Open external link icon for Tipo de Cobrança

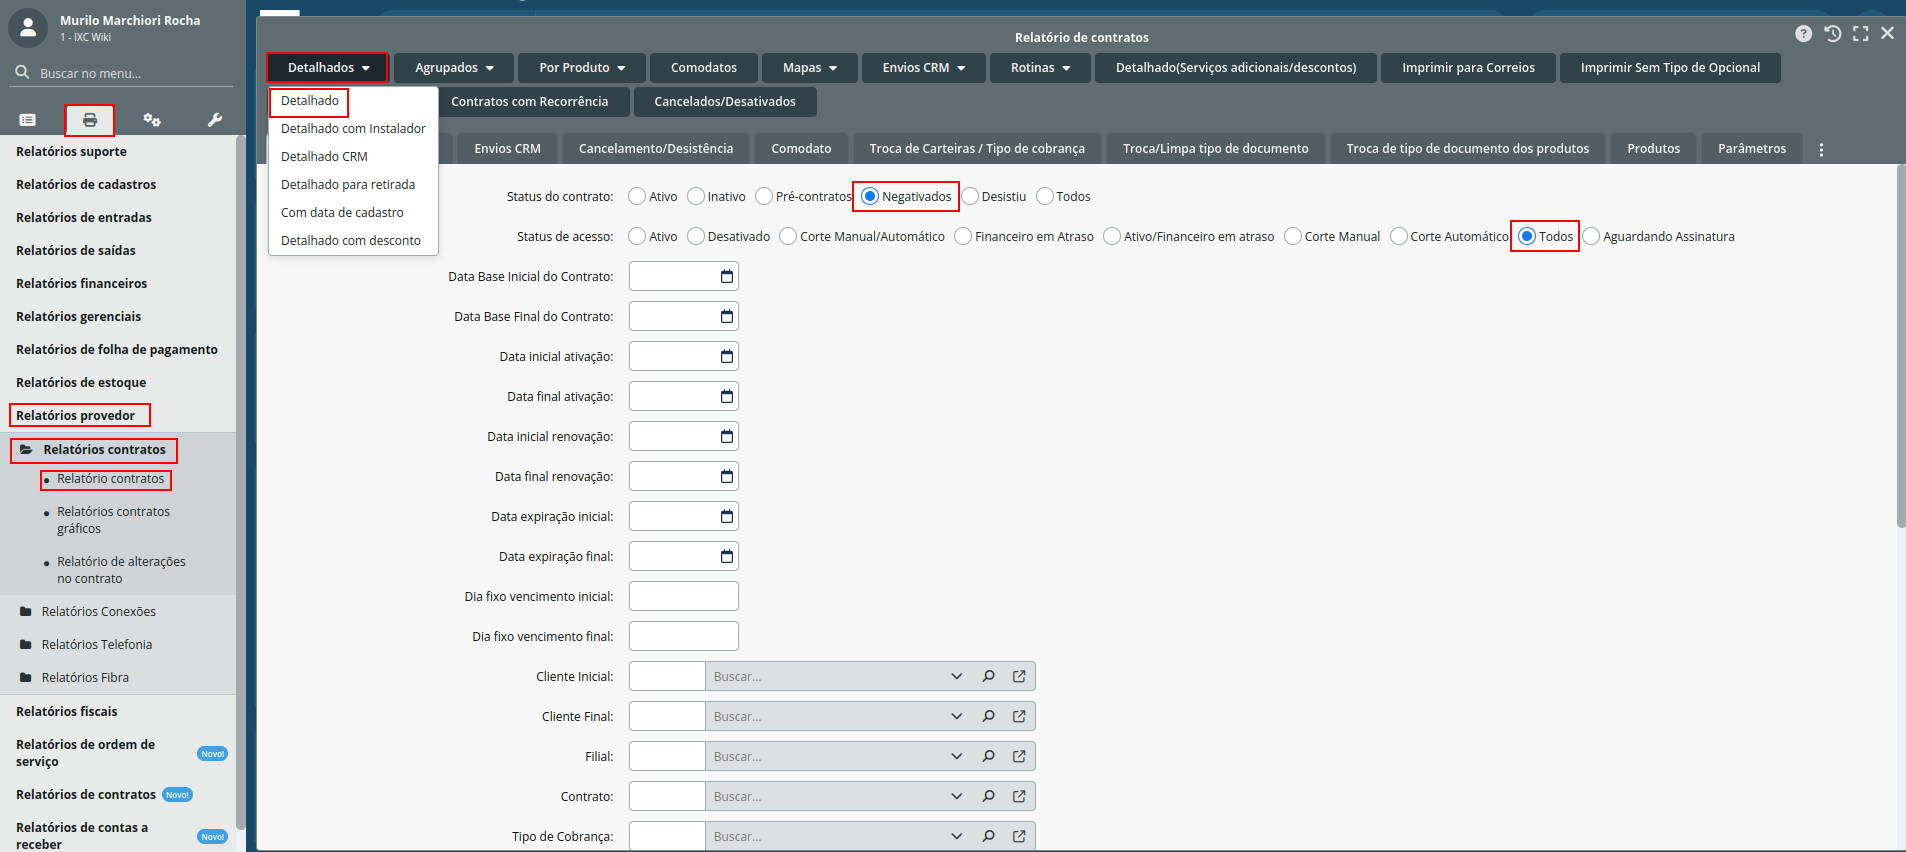click(x=1019, y=836)
